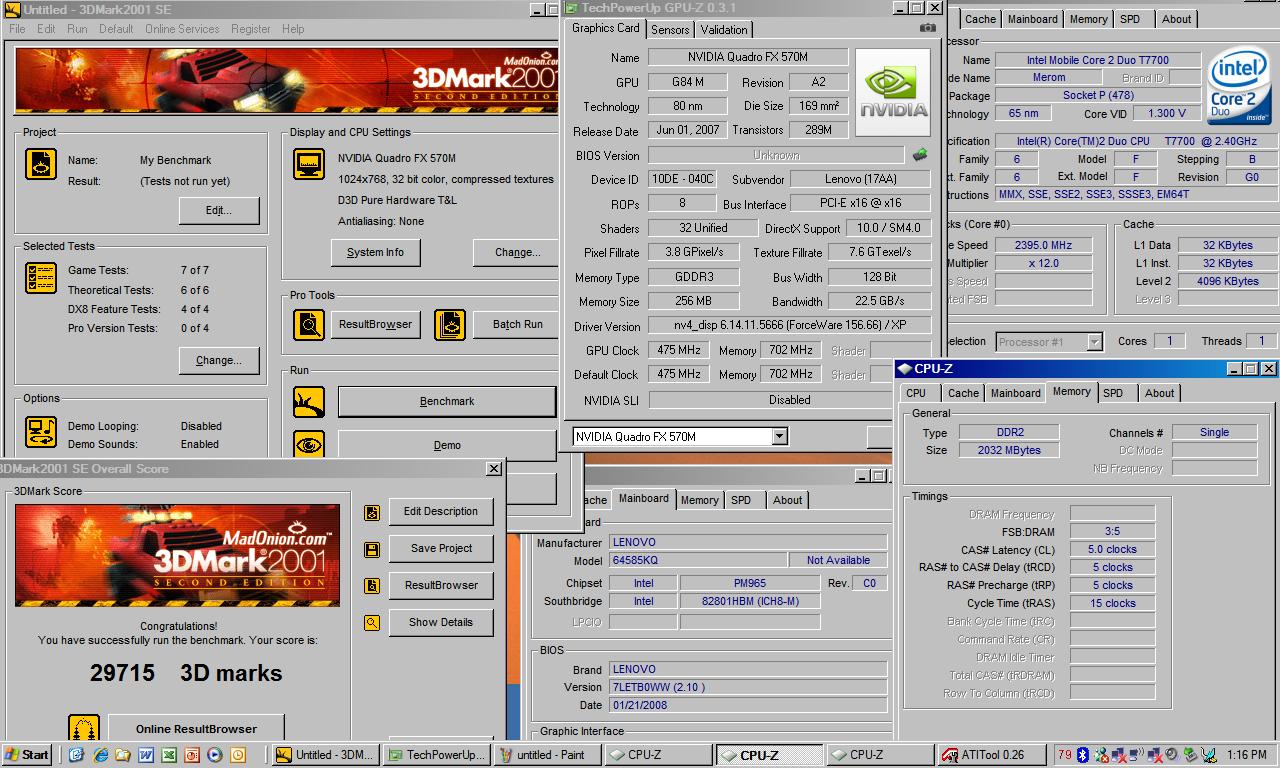
Task: Click the 3DMark2001 banner image in score dialog
Action: pos(177,555)
